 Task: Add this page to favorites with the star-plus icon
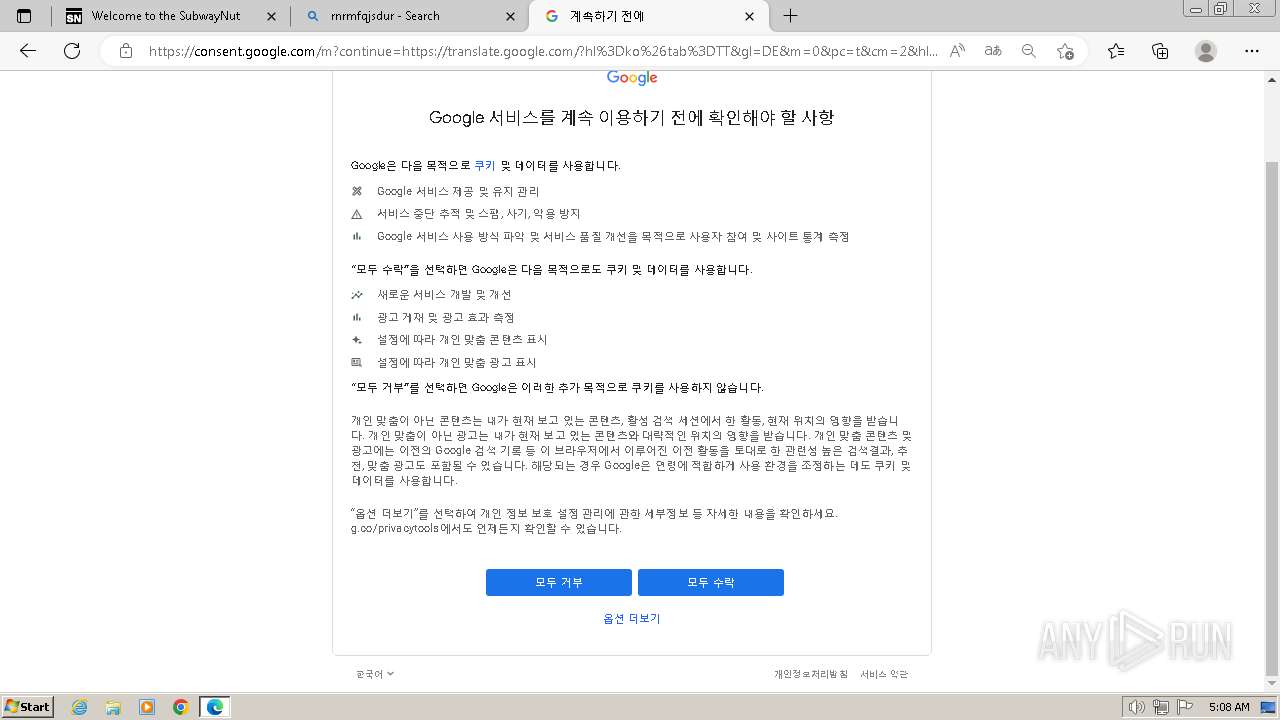(x=1065, y=51)
